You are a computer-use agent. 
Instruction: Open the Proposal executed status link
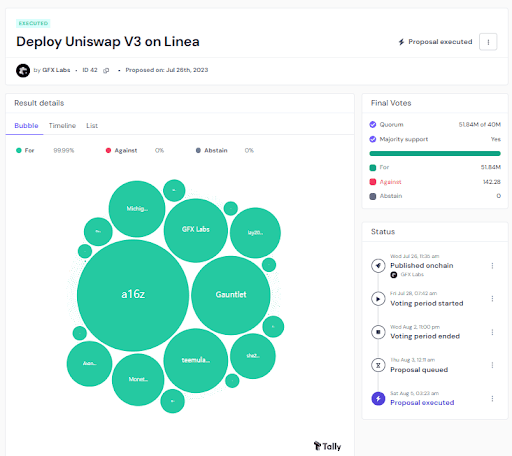[x=422, y=403]
